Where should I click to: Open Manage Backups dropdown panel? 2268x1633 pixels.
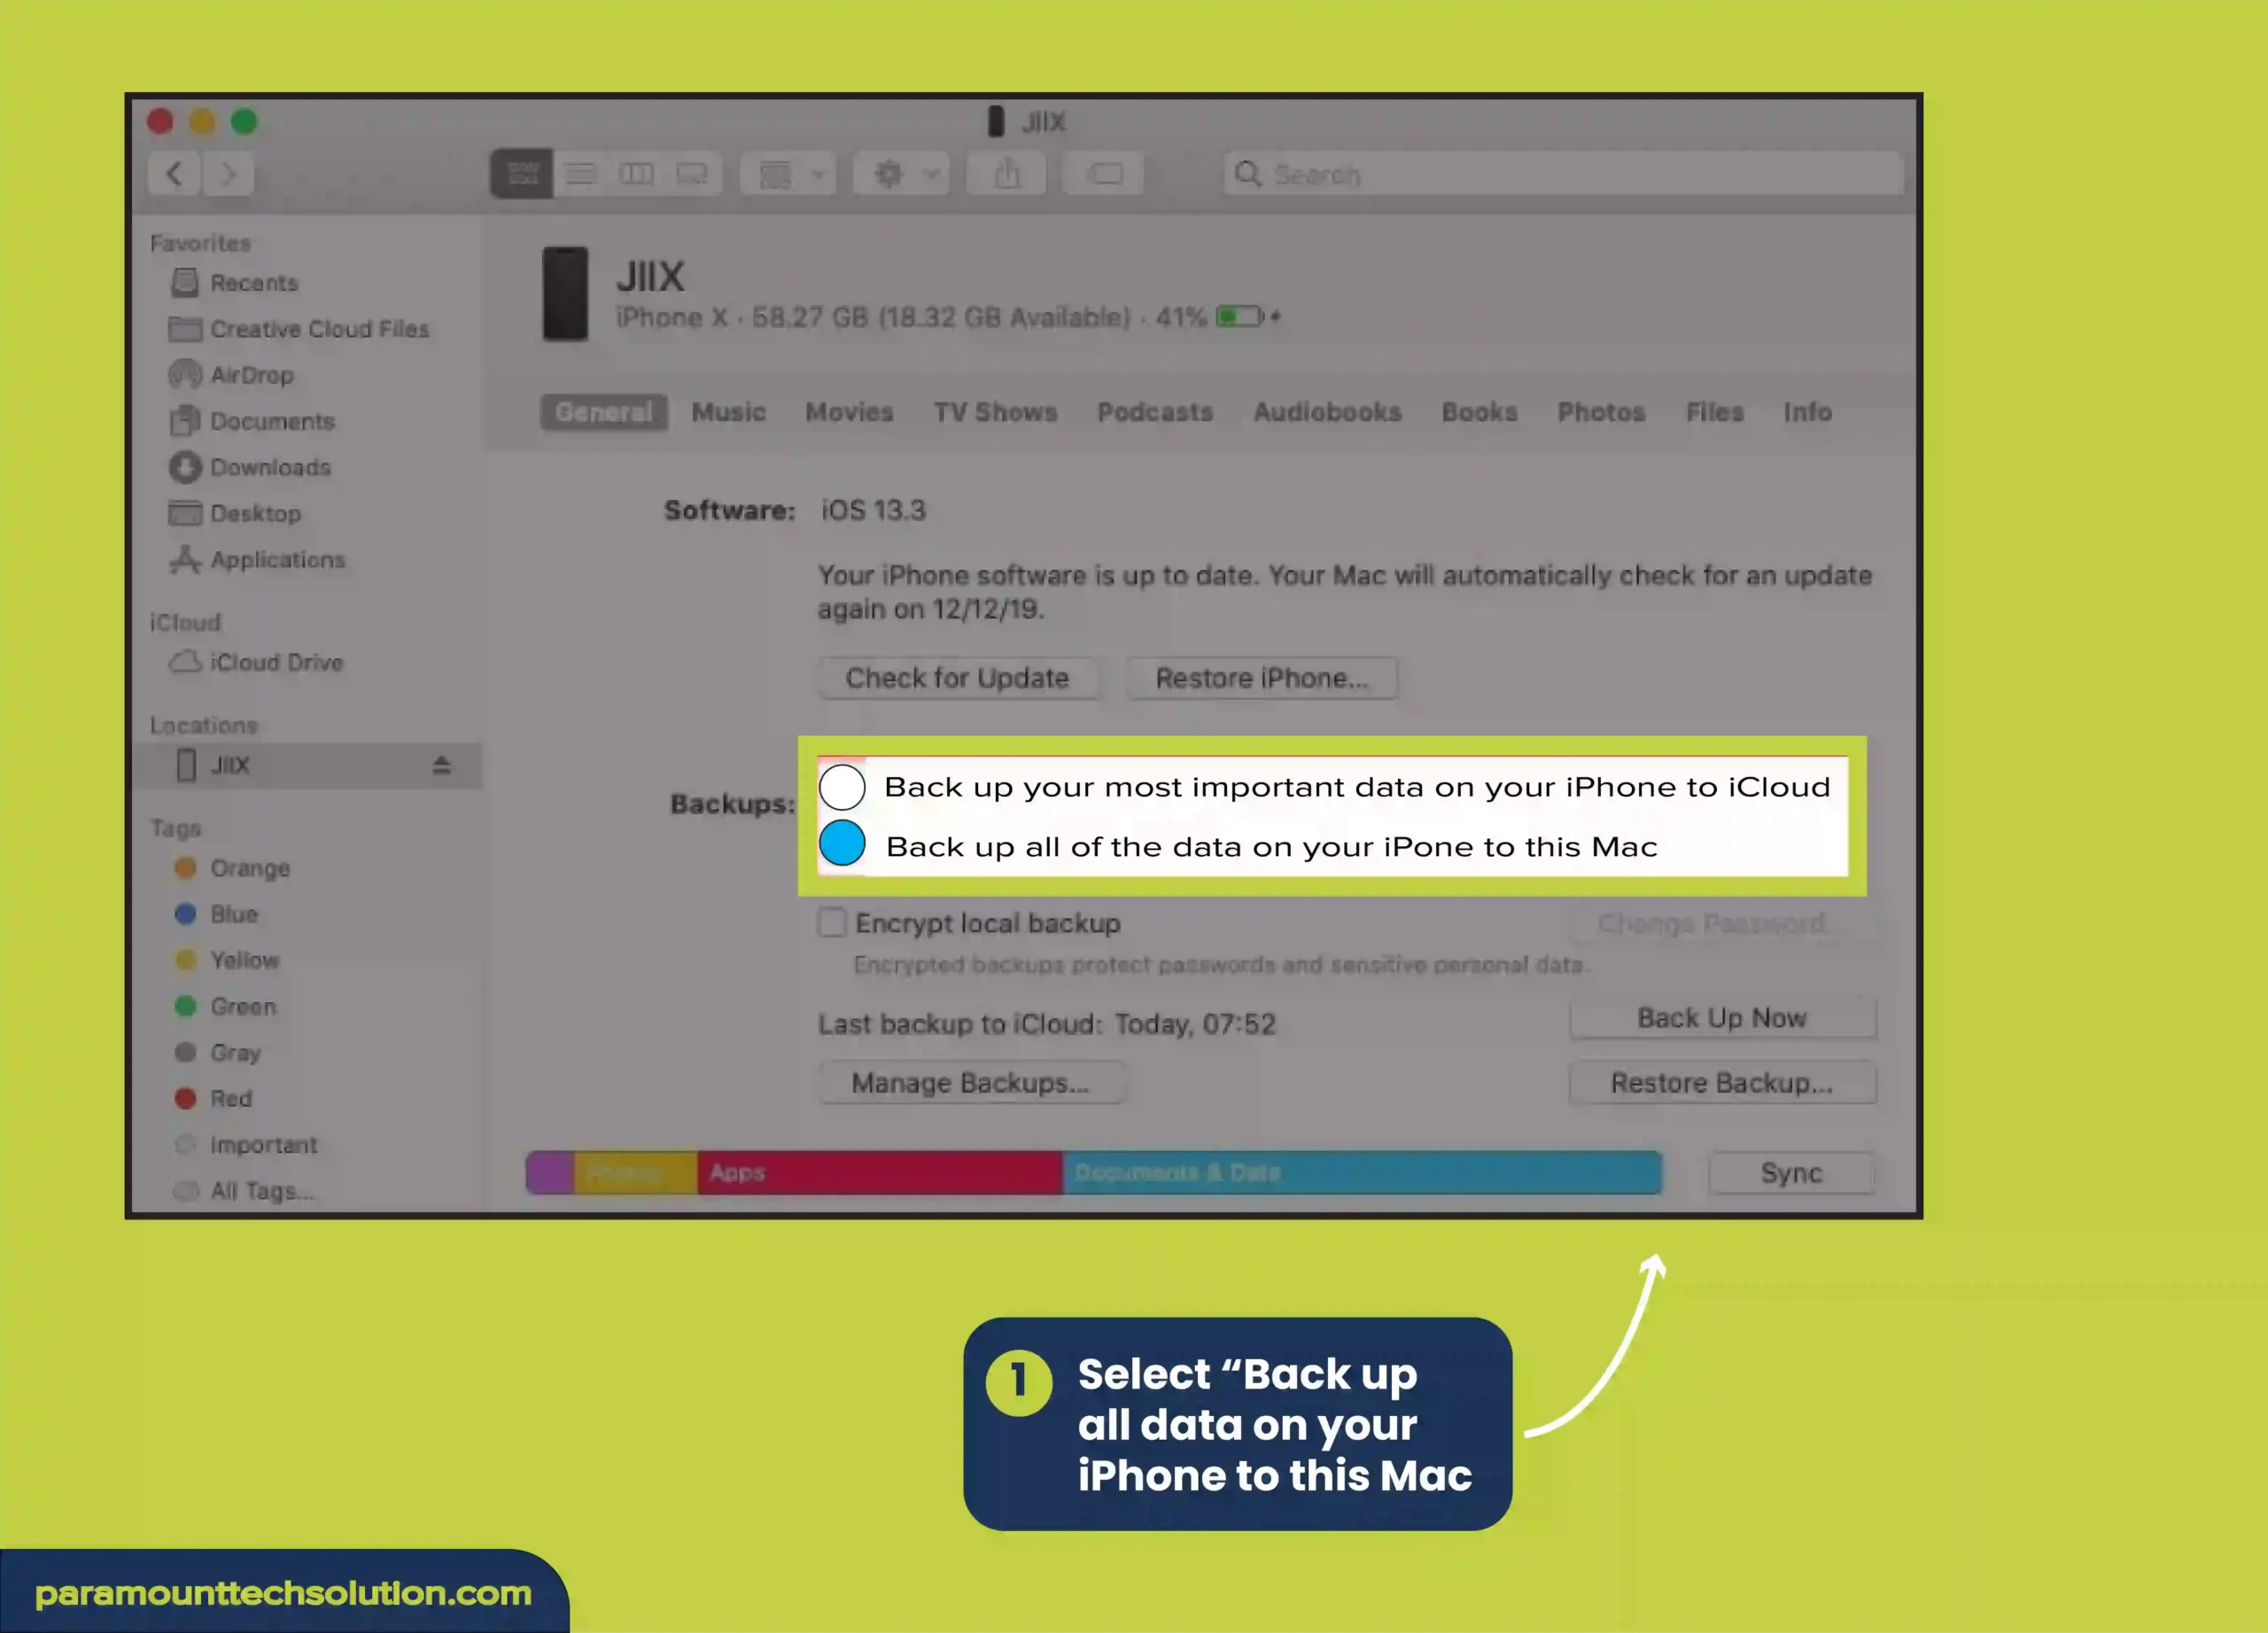[x=968, y=1082]
